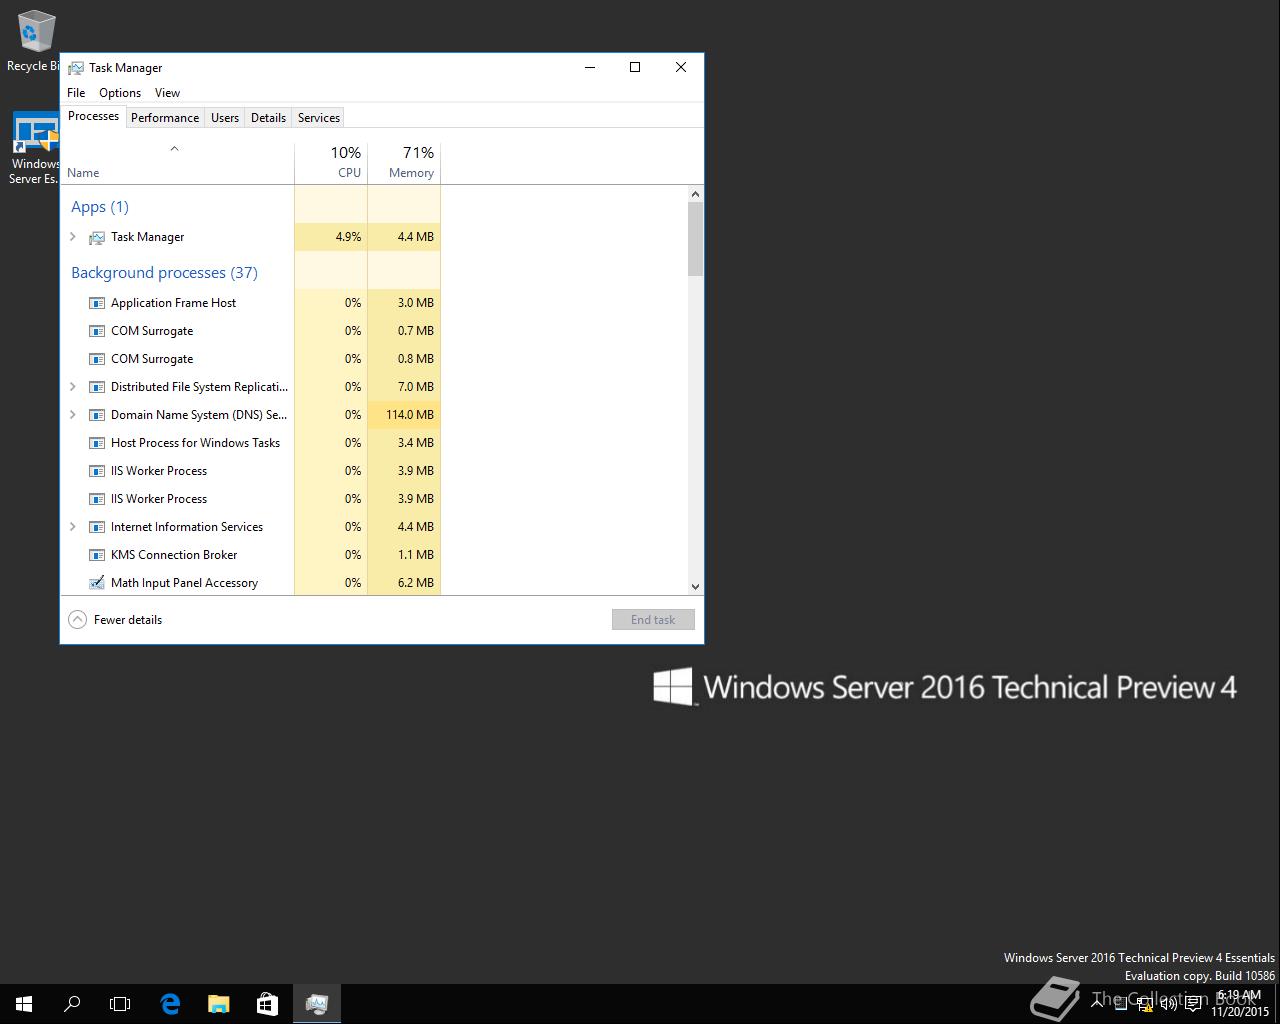Select the Application Frame Host row
Viewport: 1280px width, 1024px height.
(251, 303)
